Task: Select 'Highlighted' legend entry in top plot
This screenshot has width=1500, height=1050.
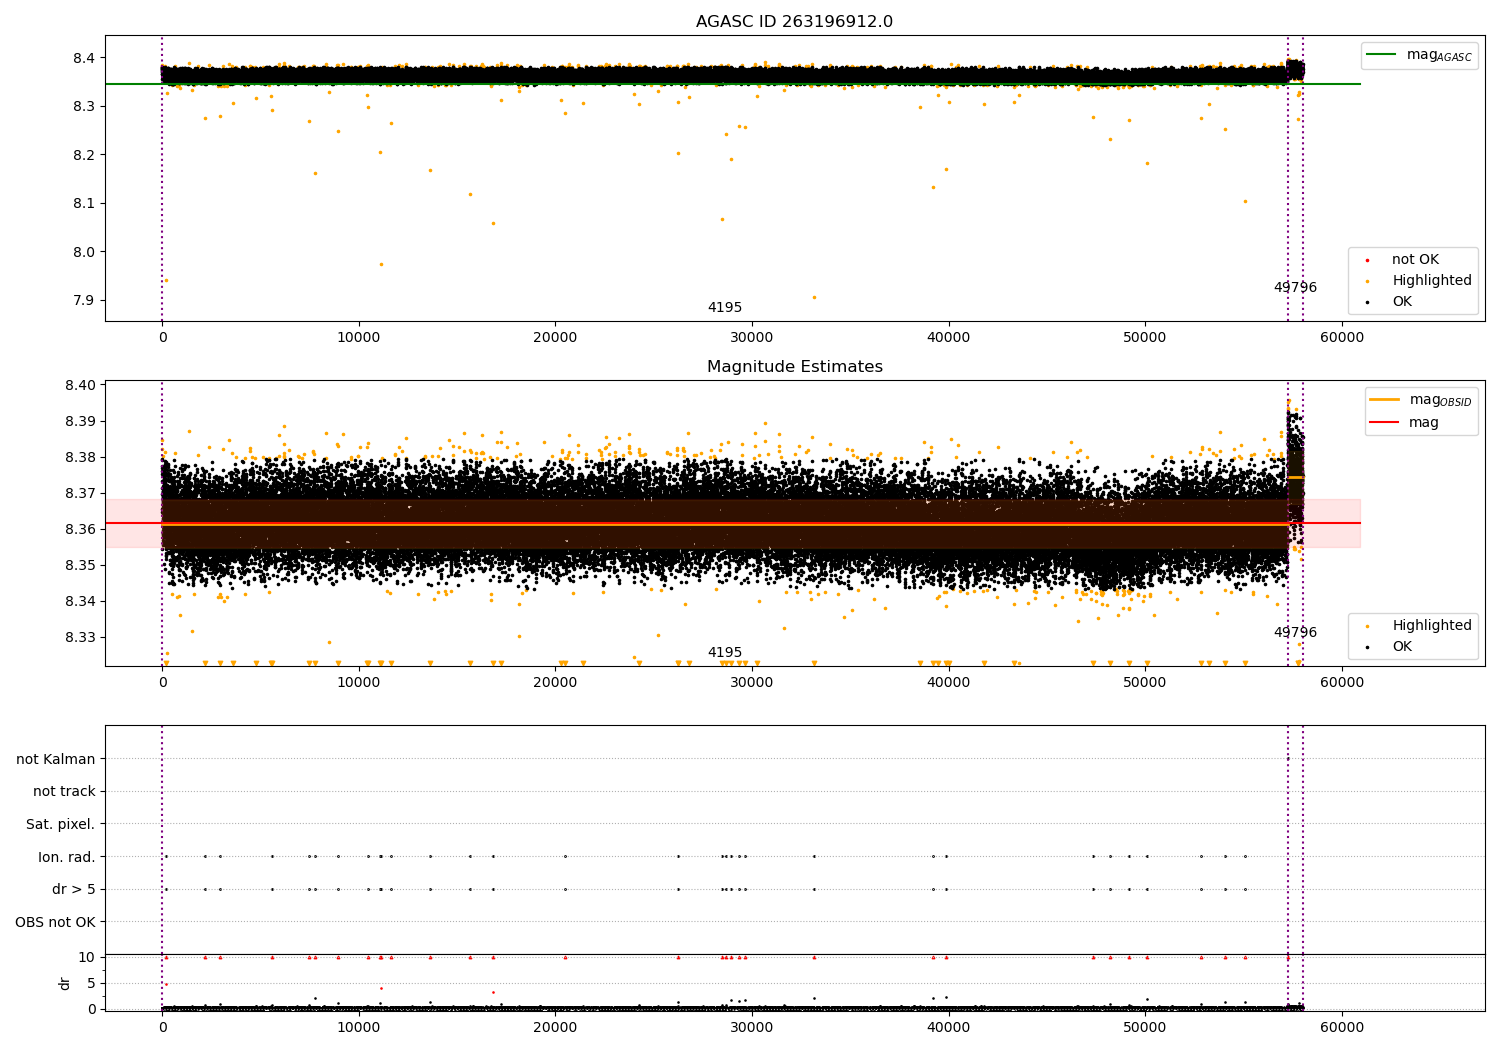Action: pyautogui.click(x=1431, y=281)
